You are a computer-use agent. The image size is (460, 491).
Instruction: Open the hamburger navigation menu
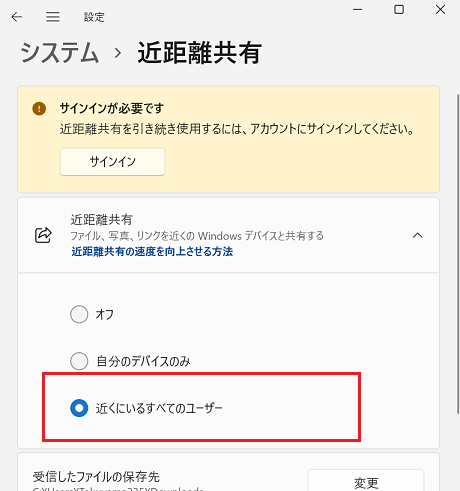coord(53,17)
